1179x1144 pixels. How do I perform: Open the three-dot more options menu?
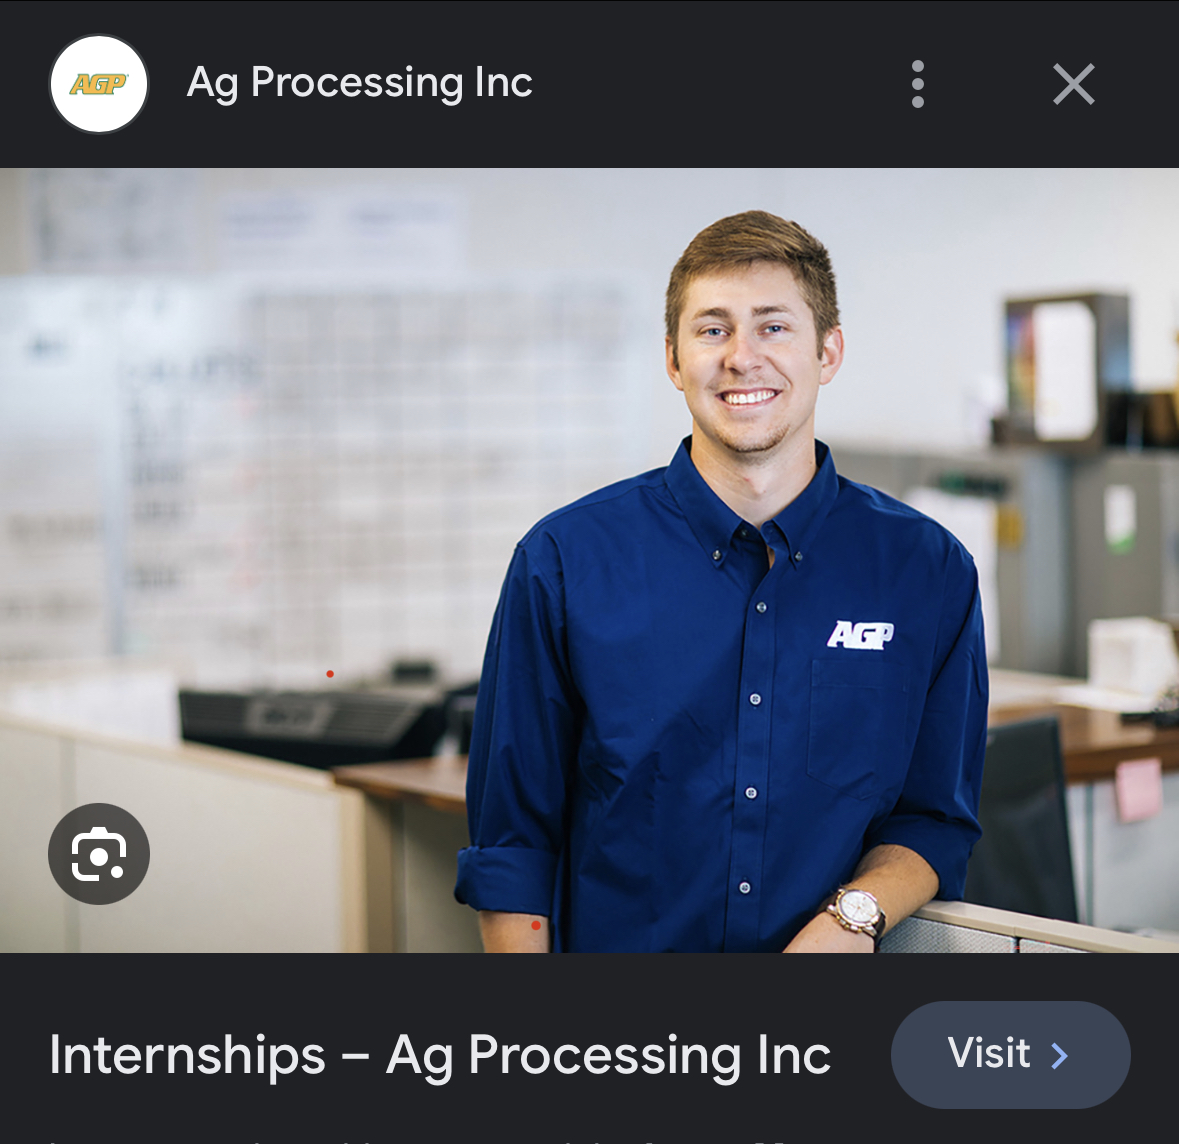tap(917, 83)
